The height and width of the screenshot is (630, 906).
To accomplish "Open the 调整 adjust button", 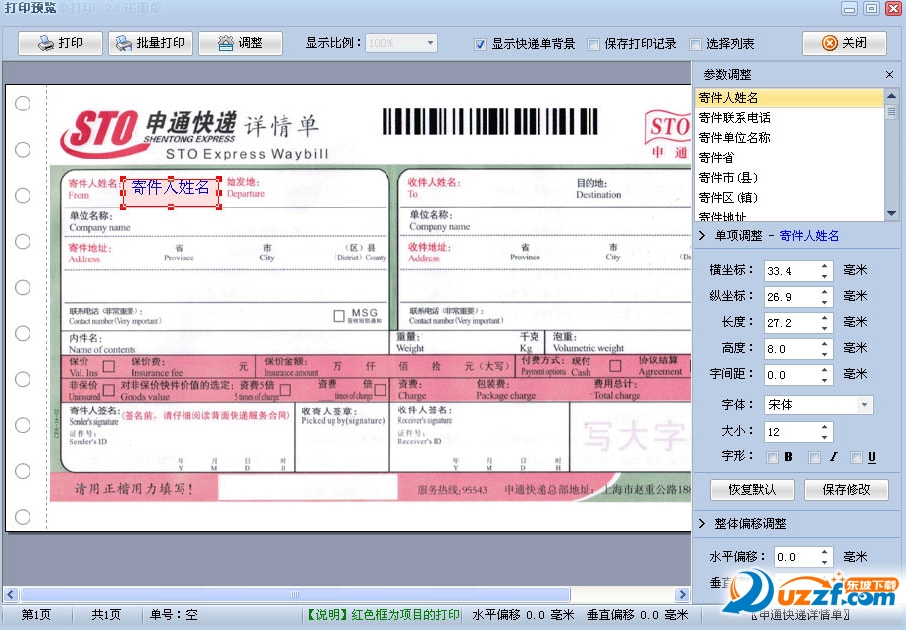I will click(x=240, y=43).
